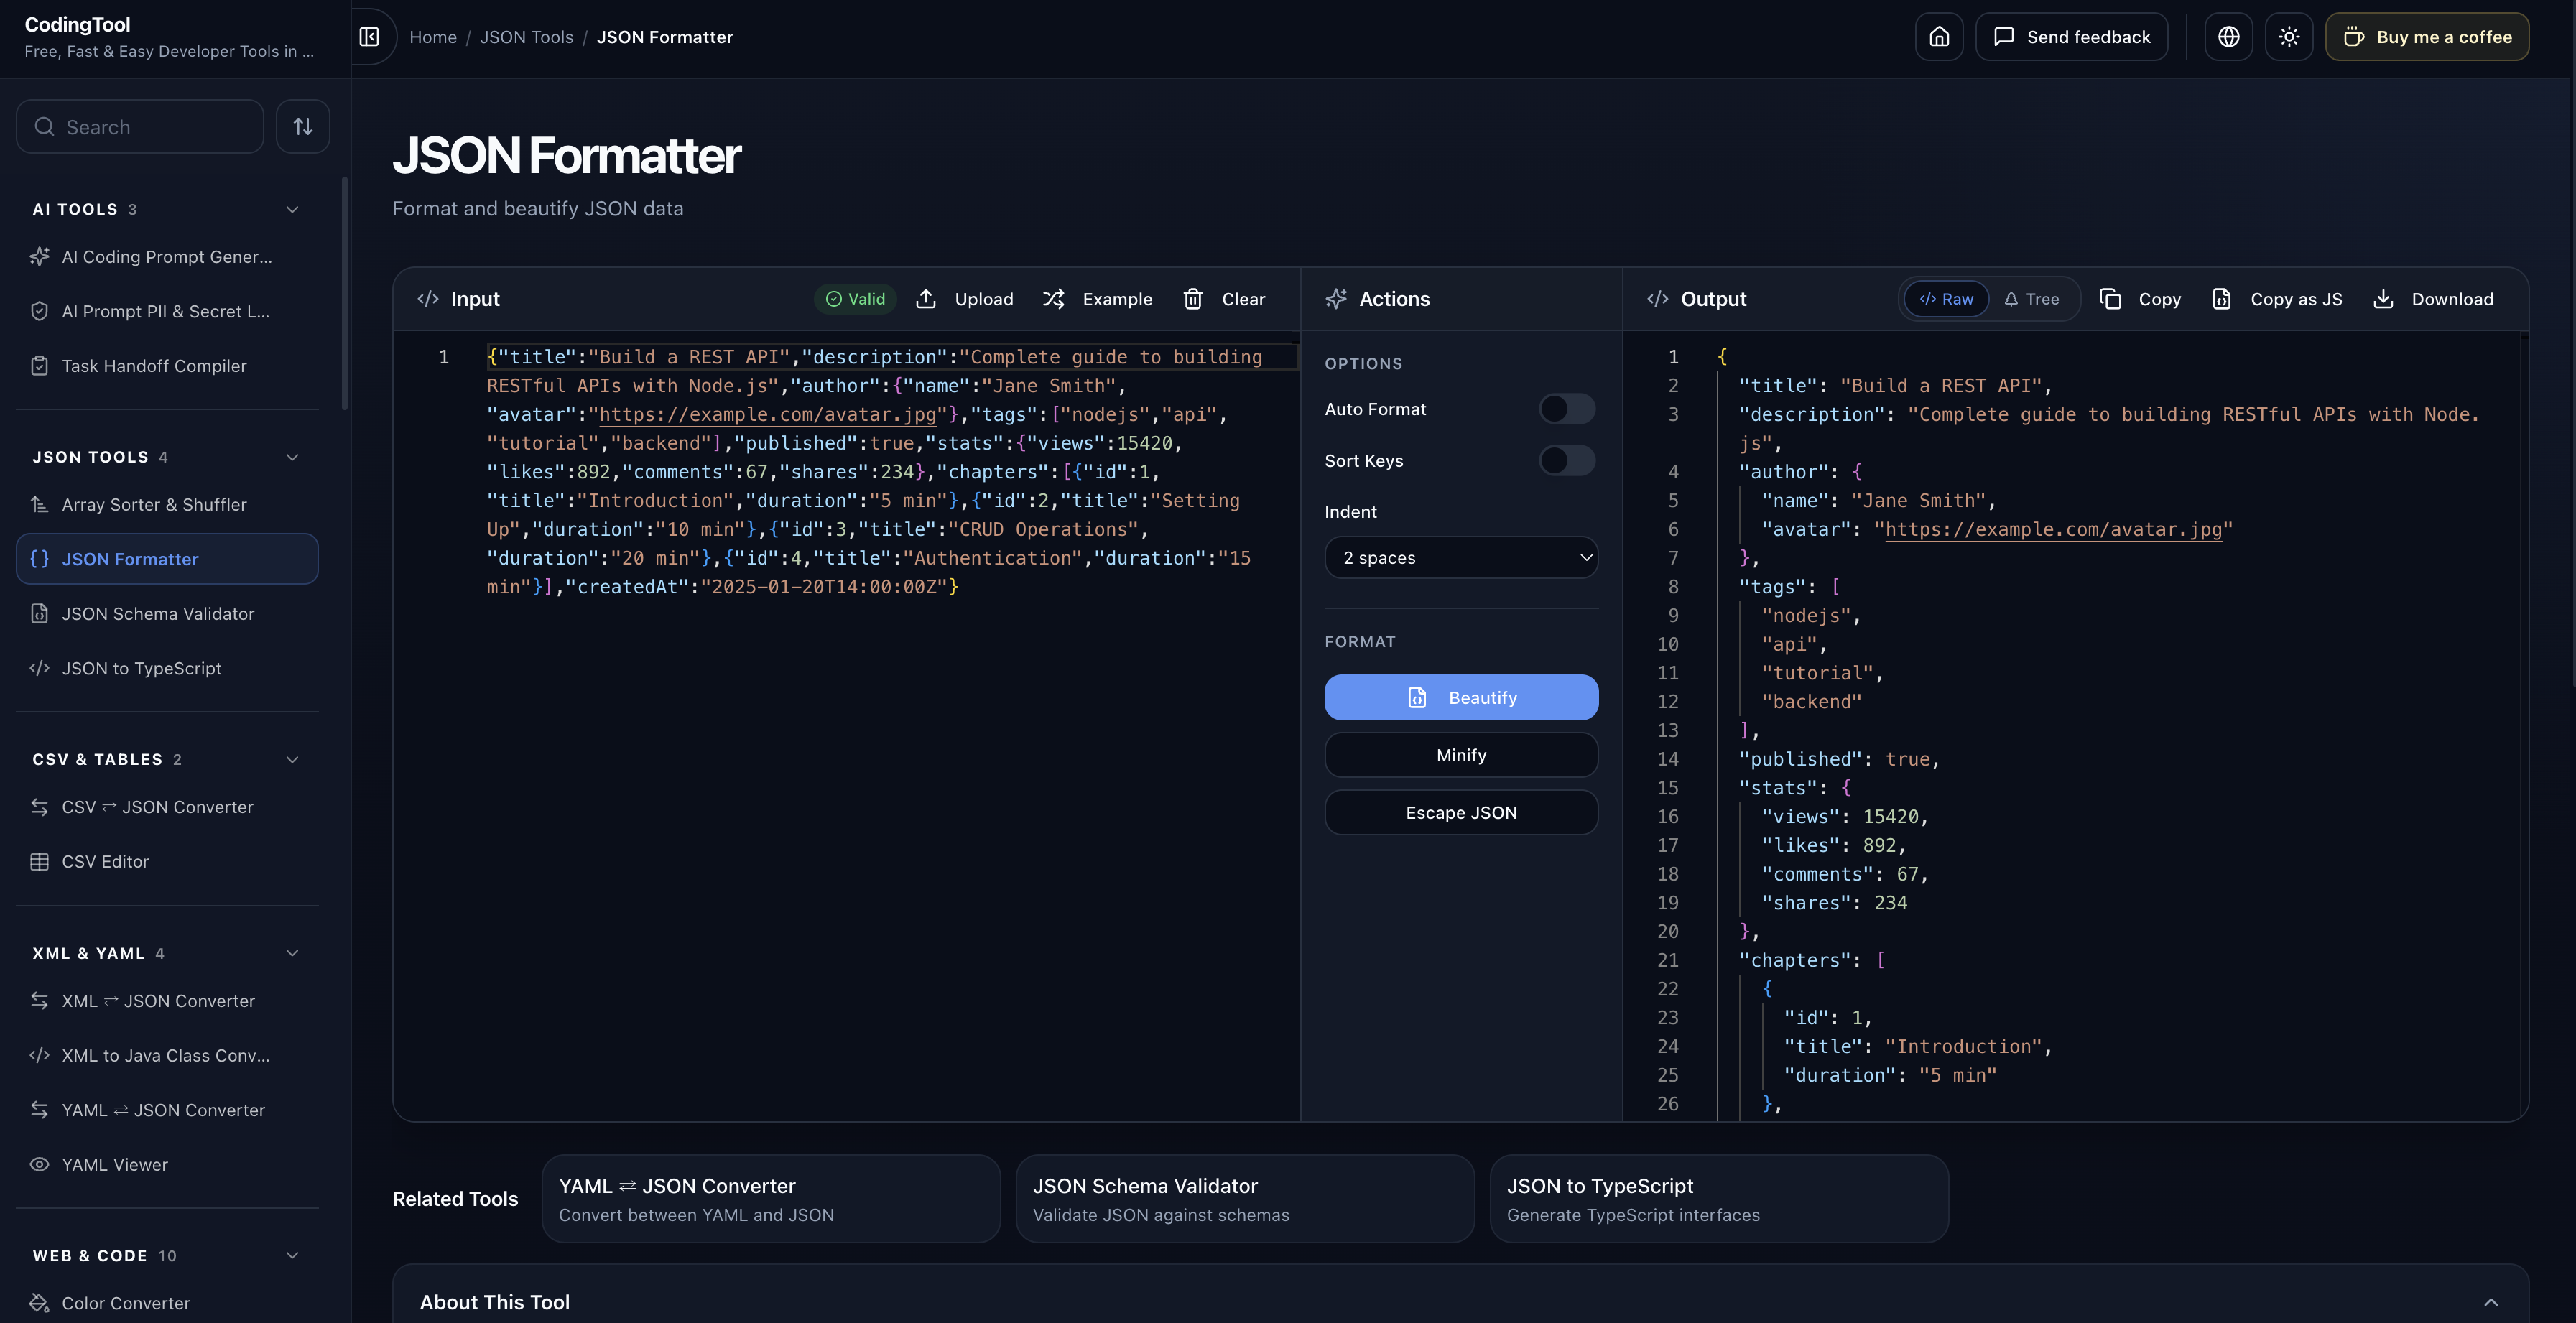This screenshot has height=1323, width=2576.
Task: Click the Beautify button
Action: pos(1461,697)
